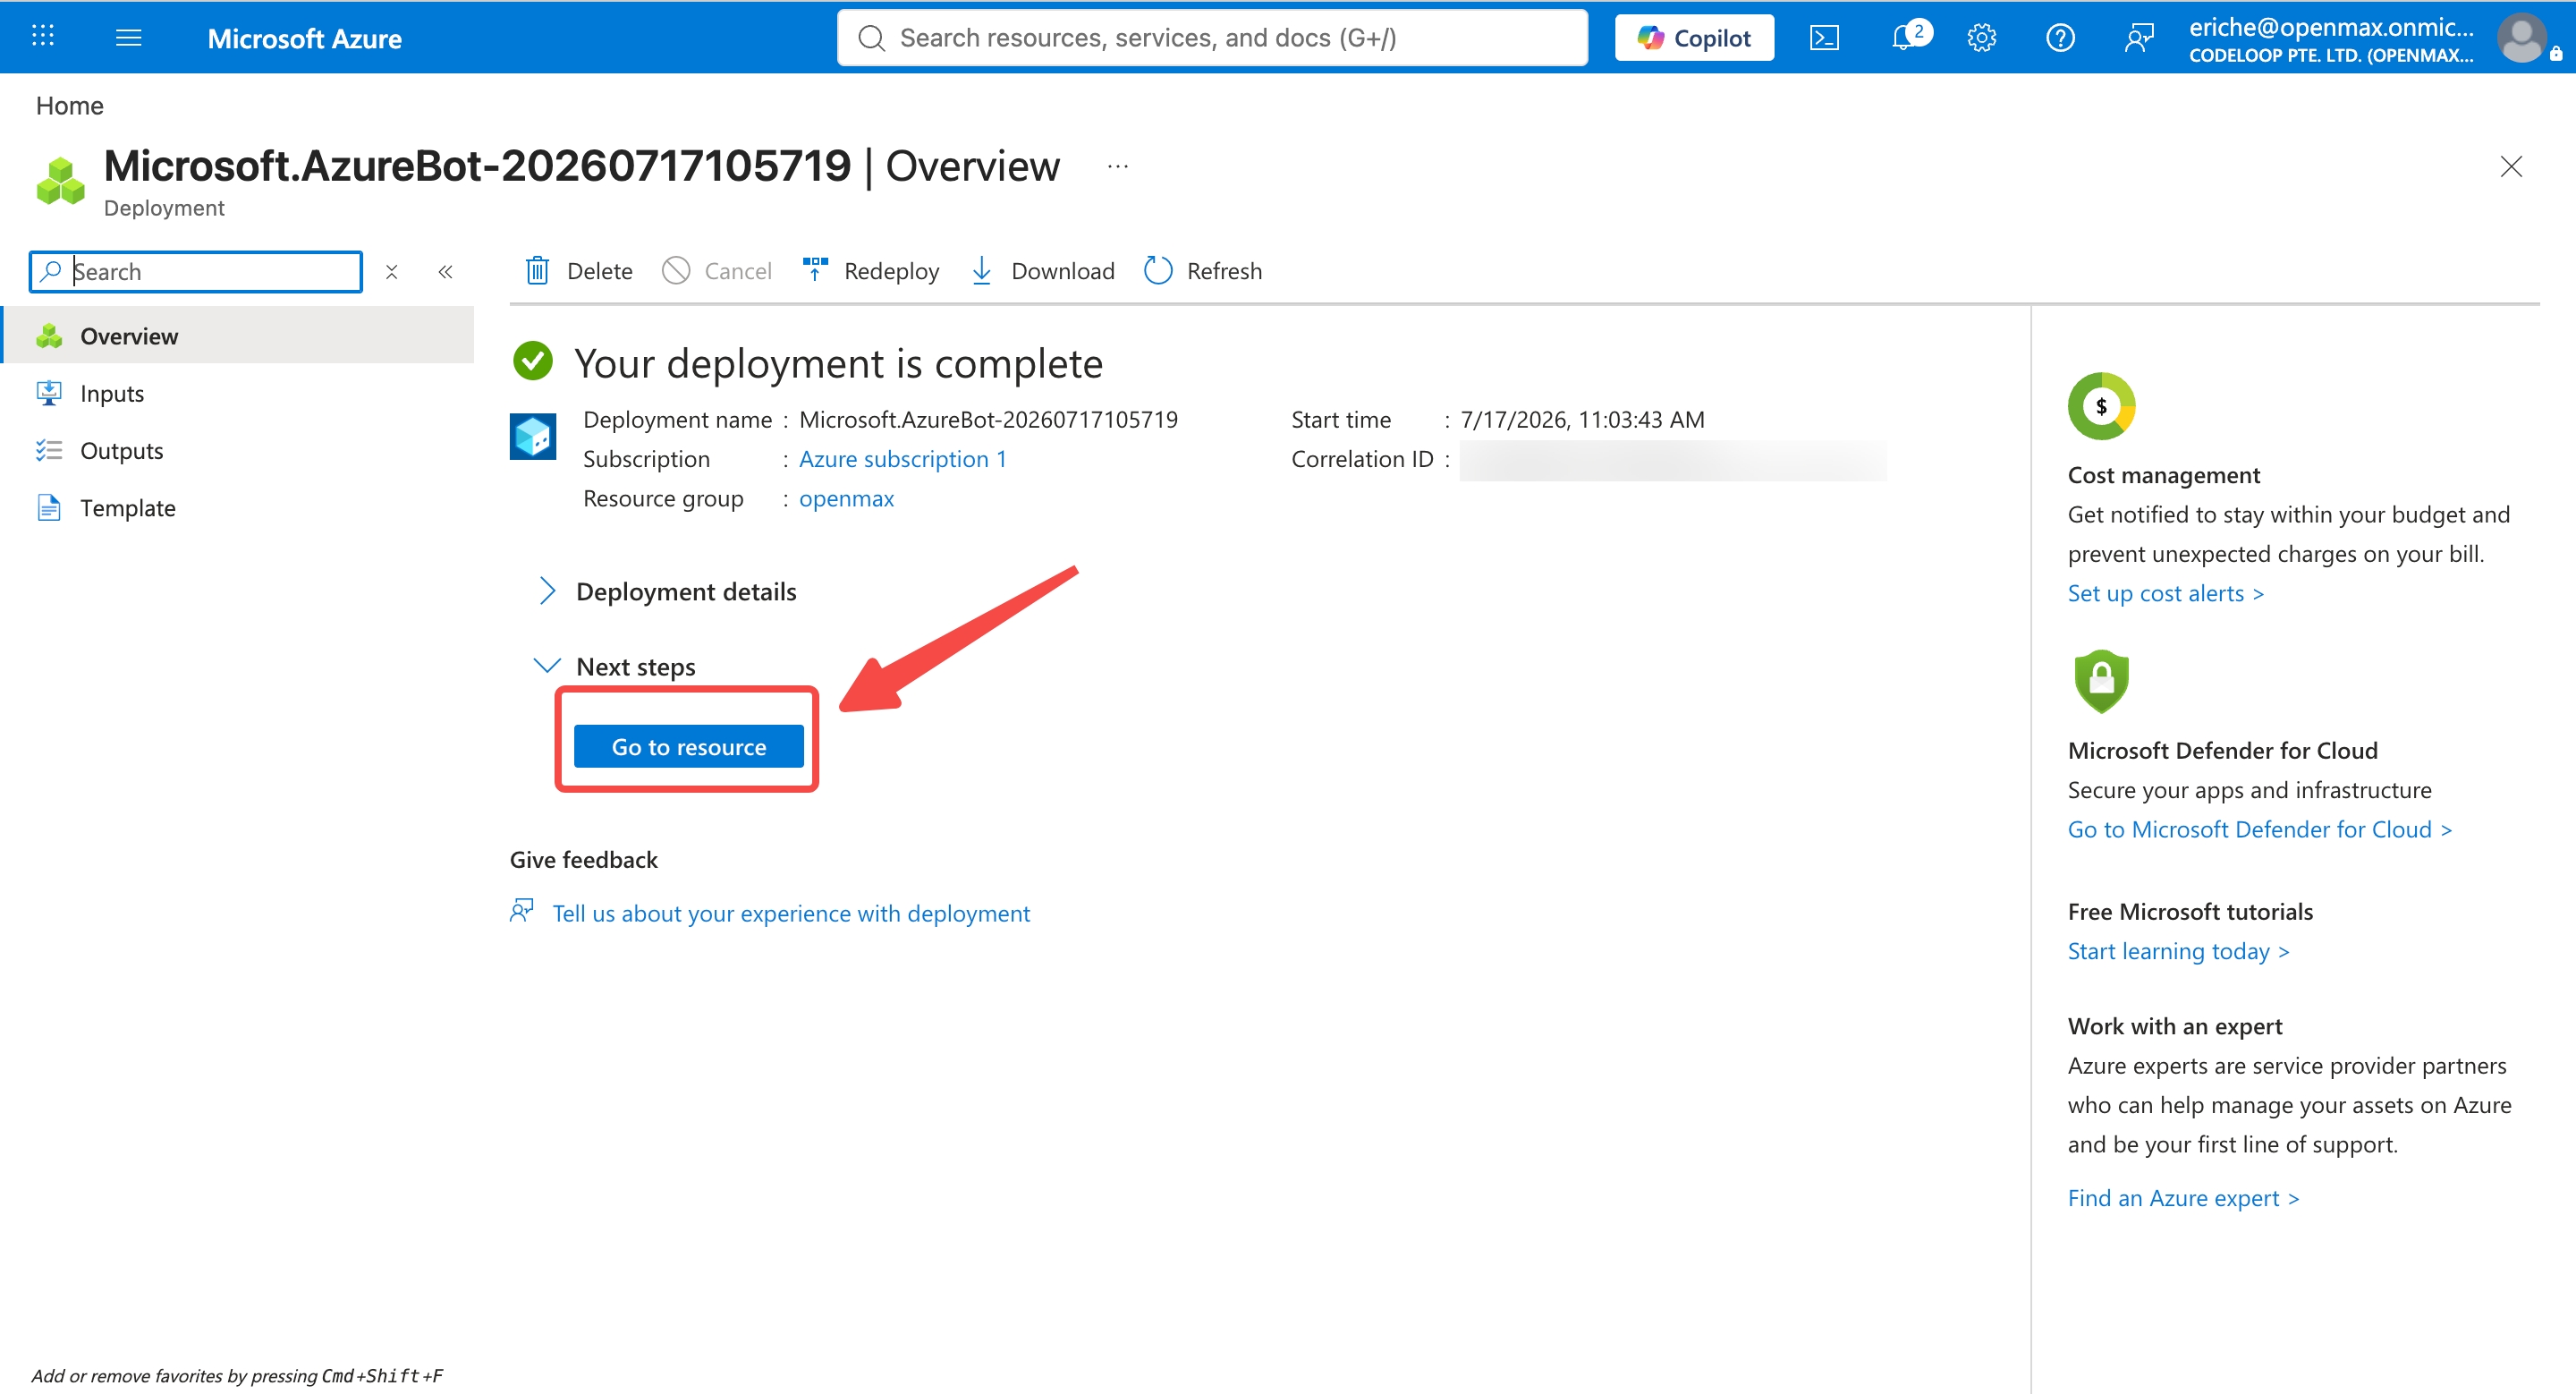Download the deployment from toolbar
The image size is (2576, 1394).
tap(1042, 271)
